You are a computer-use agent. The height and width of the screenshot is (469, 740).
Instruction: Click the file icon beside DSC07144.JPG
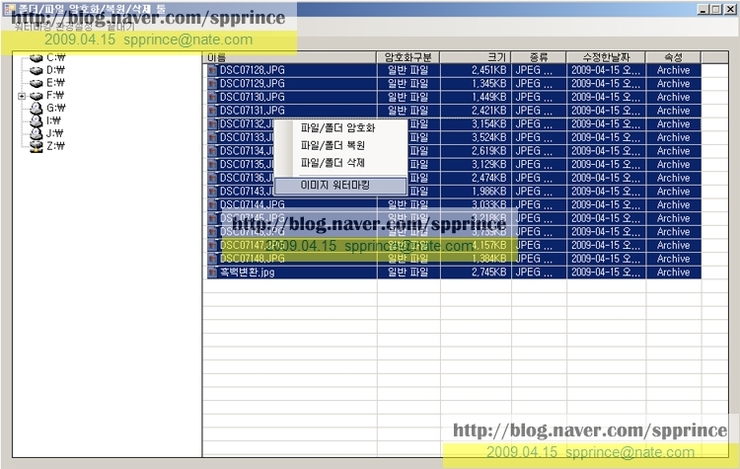tap(213, 205)
